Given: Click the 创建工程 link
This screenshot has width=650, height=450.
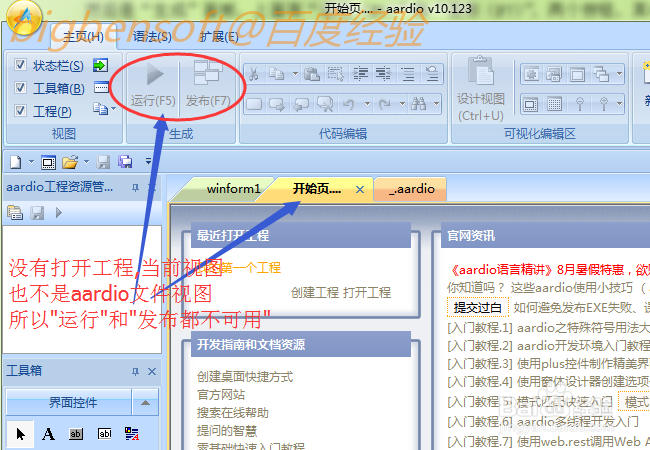Looking at the screenshot, I should pyautogui.click(x=315, y=293).
